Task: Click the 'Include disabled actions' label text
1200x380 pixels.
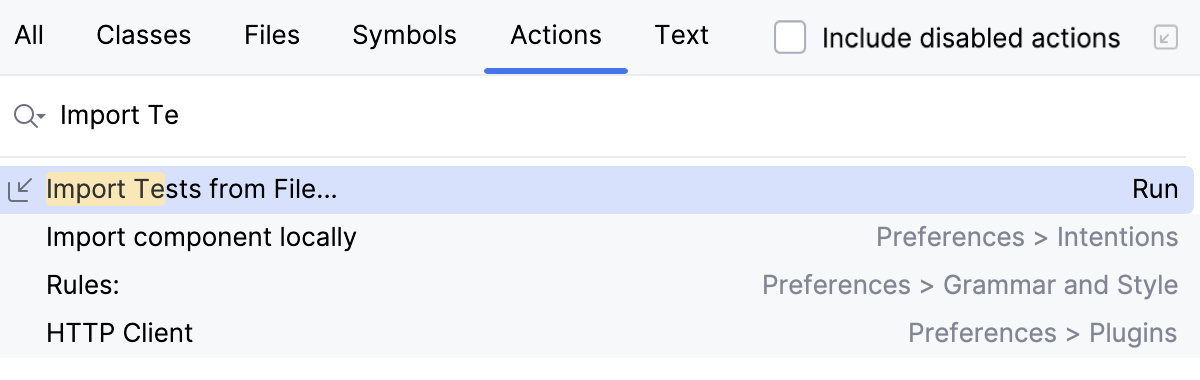Action: point(971,39)
